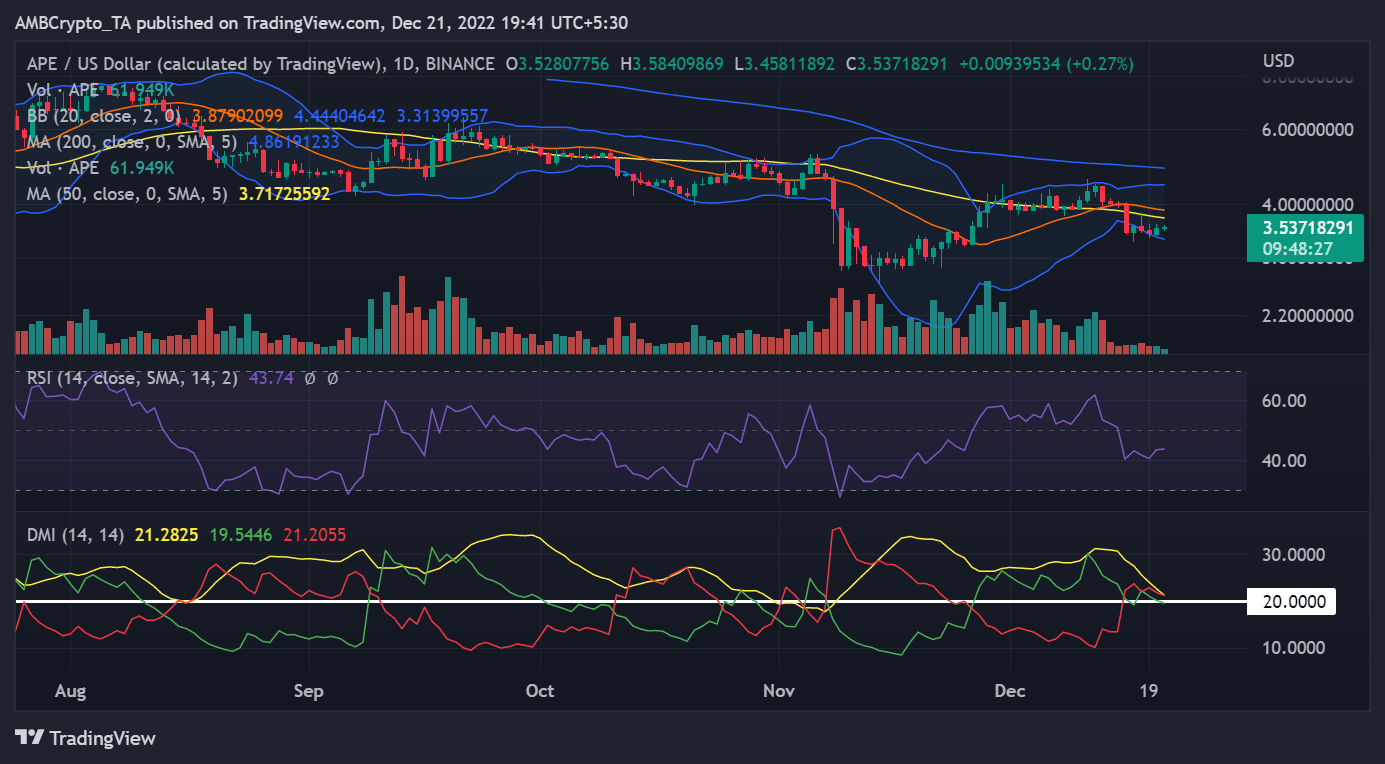Select the MA (50, close, 0, SMA, 5) legend
Image resolution: width=1385 pixels, height=764 pixels.
(x=129, y=193)
